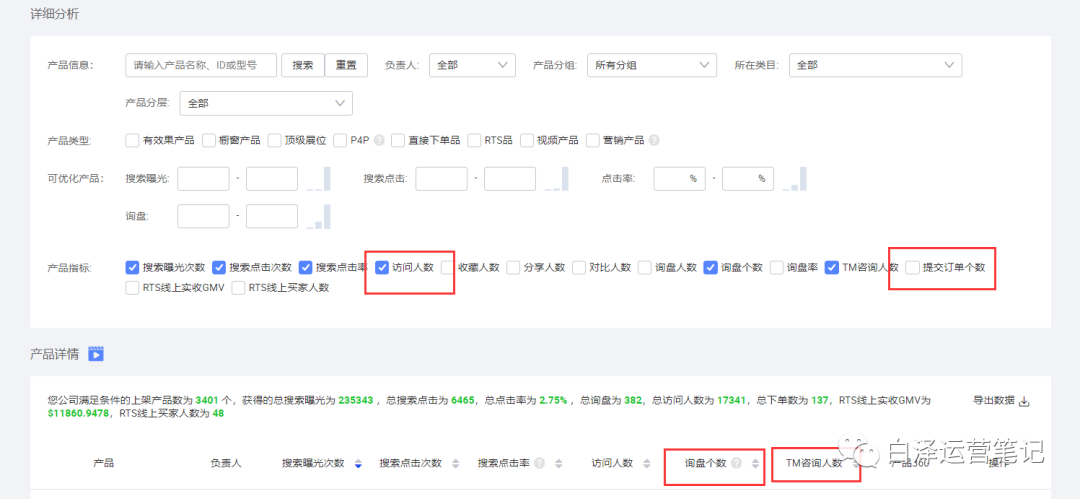The image size is (1080, 499).
Task: Check the 橱窗产品 checkbox
Action: [x=209, y=140]
